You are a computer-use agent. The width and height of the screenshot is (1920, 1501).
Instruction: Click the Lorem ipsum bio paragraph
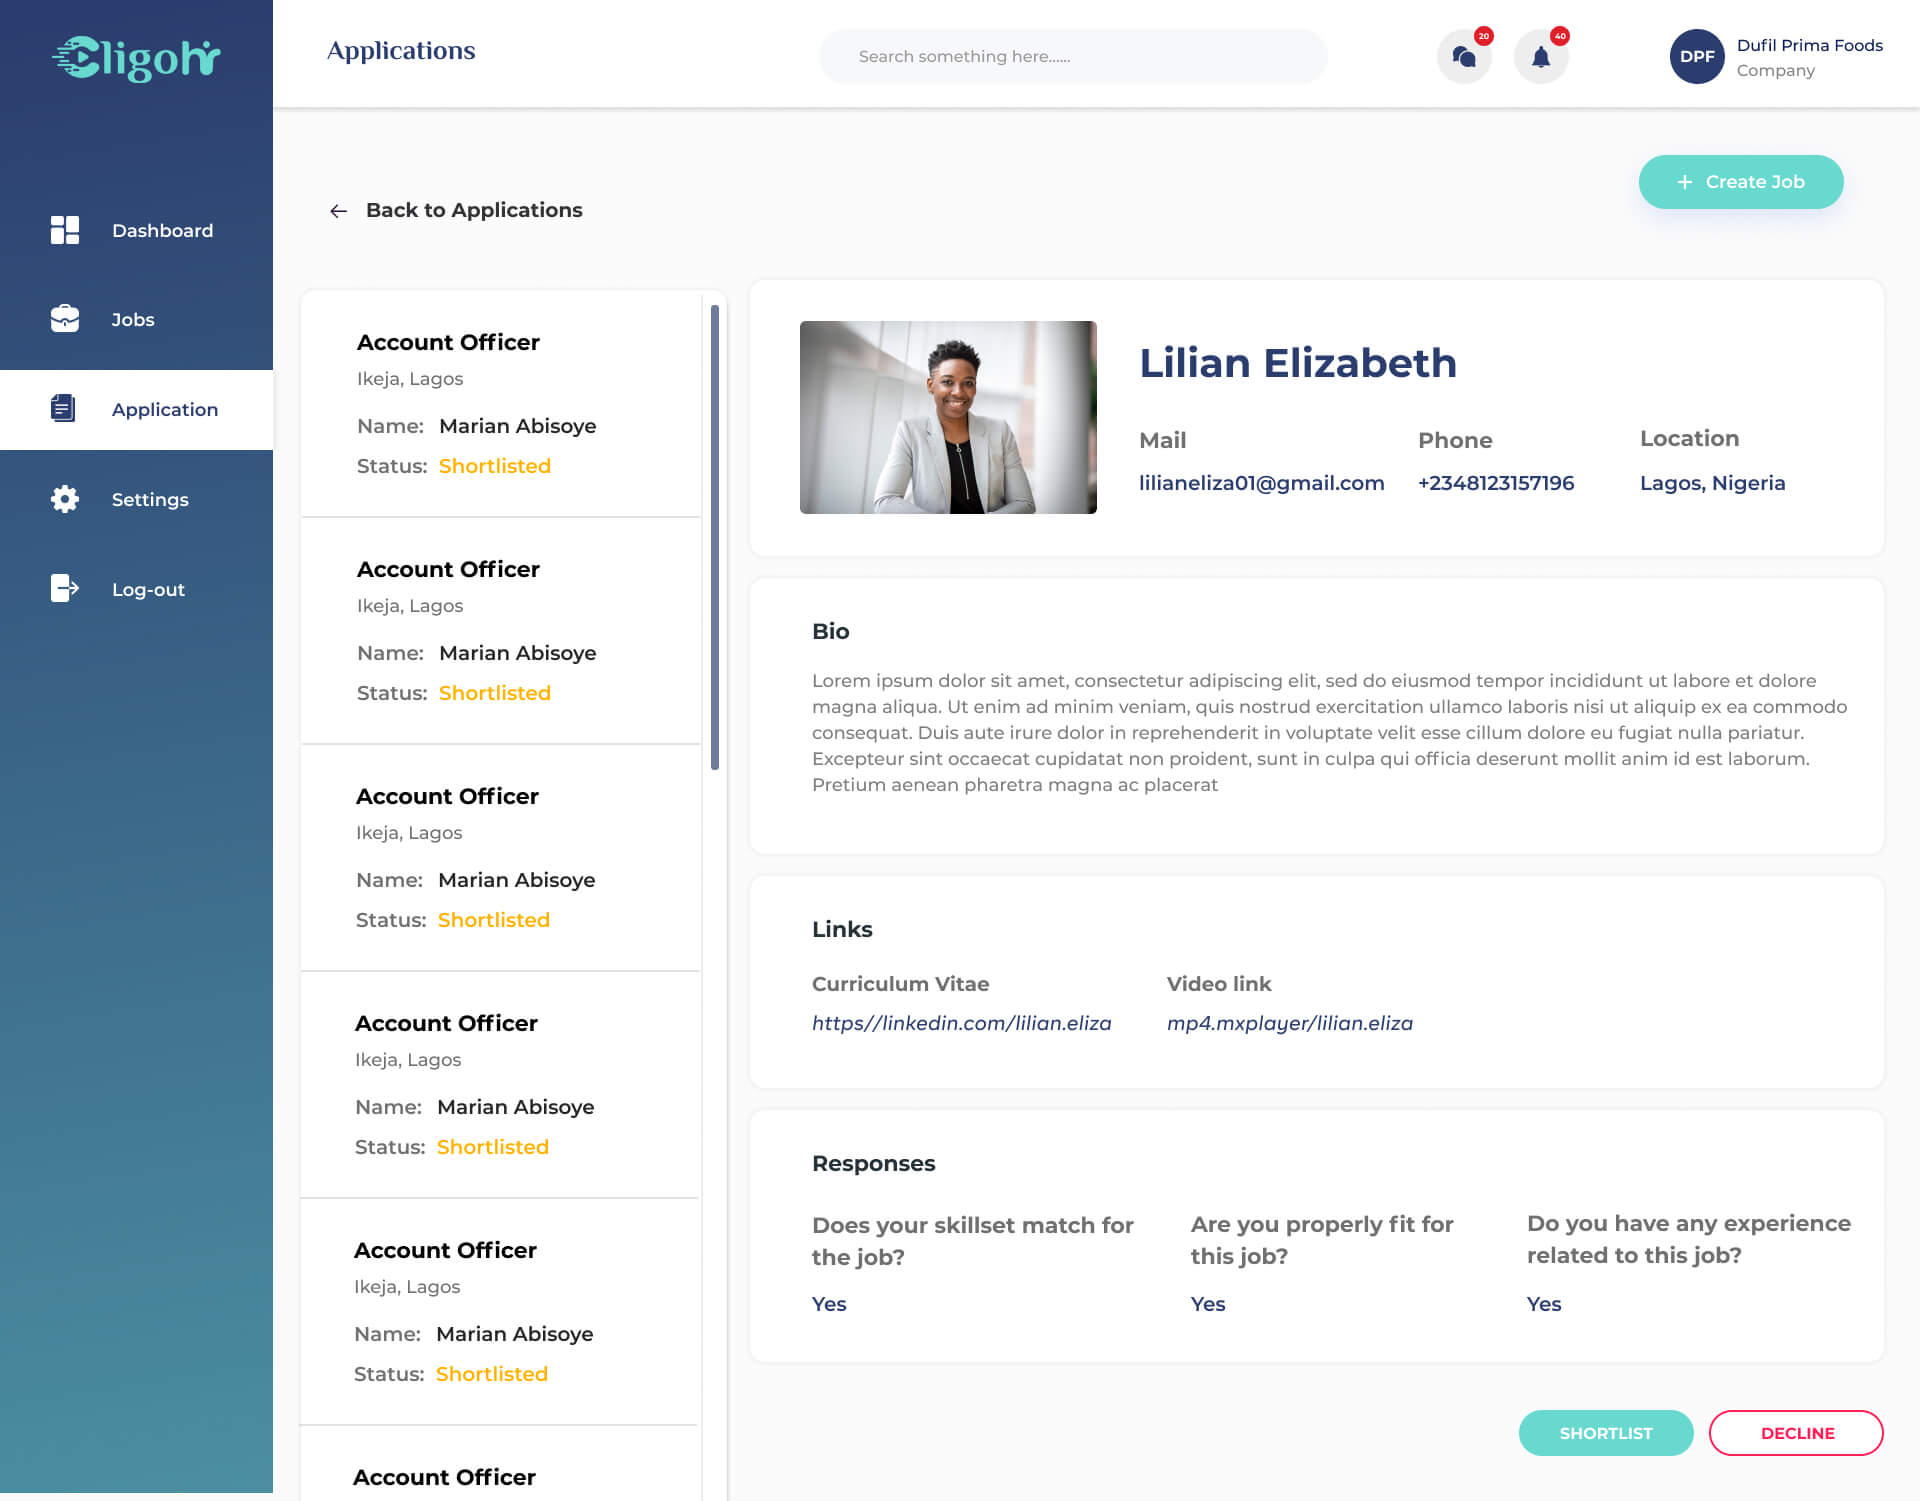click(1330, 732)
